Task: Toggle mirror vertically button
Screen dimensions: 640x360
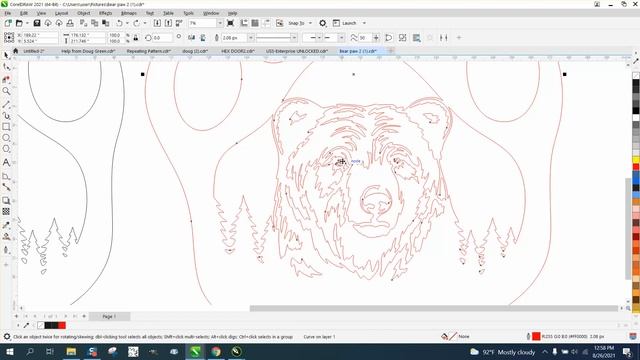Action: point(203,38)
